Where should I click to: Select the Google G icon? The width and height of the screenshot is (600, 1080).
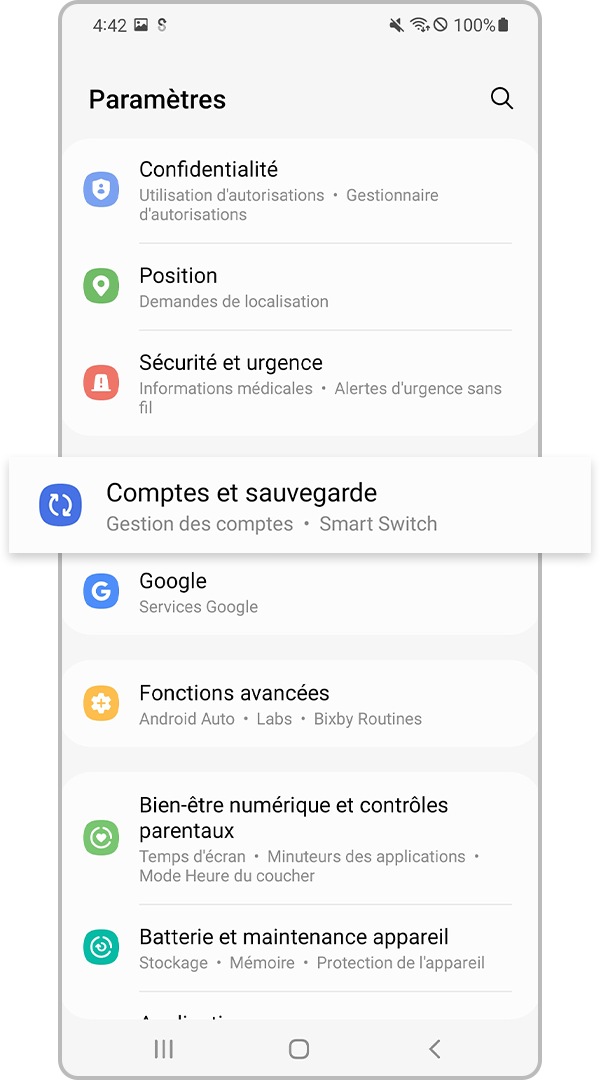click(x=101, y=592)
